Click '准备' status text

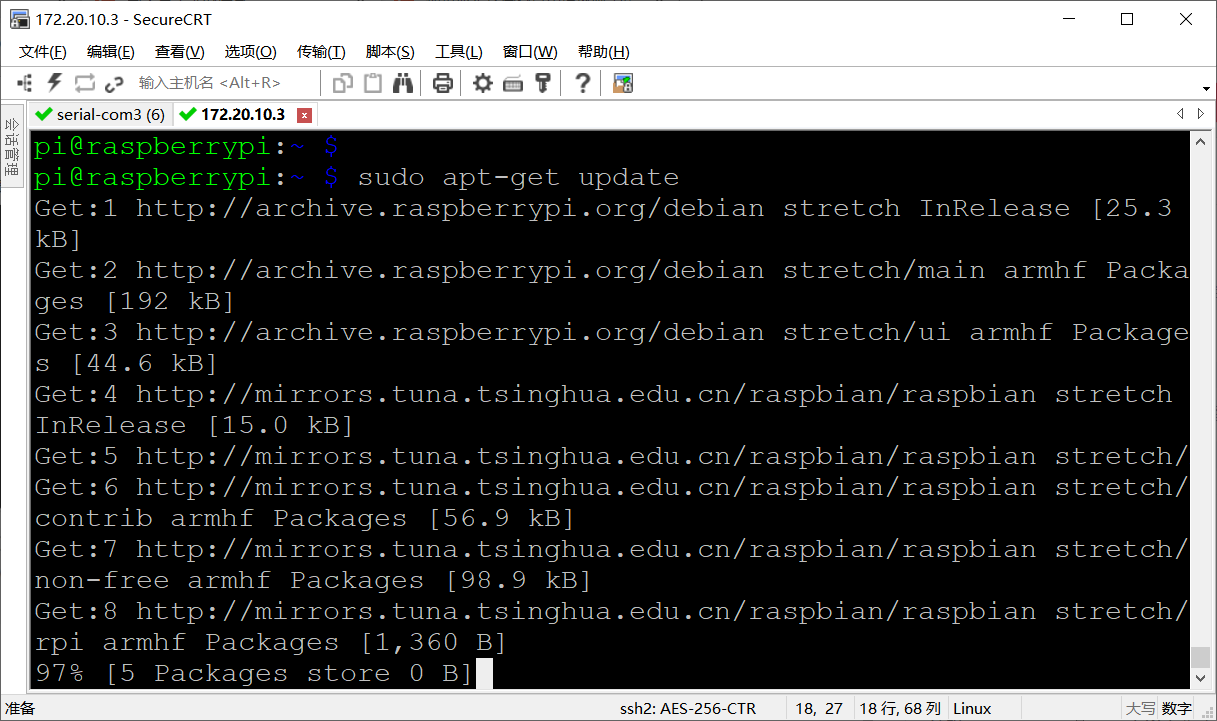(x=20, y=709)
